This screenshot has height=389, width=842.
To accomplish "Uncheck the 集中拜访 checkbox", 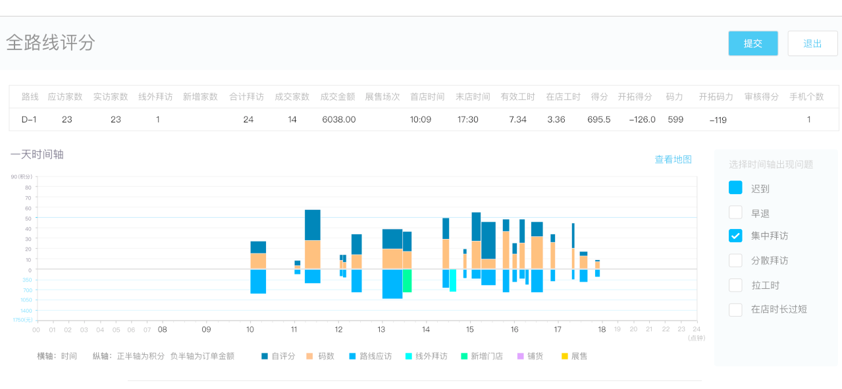I will click(736, 235).
